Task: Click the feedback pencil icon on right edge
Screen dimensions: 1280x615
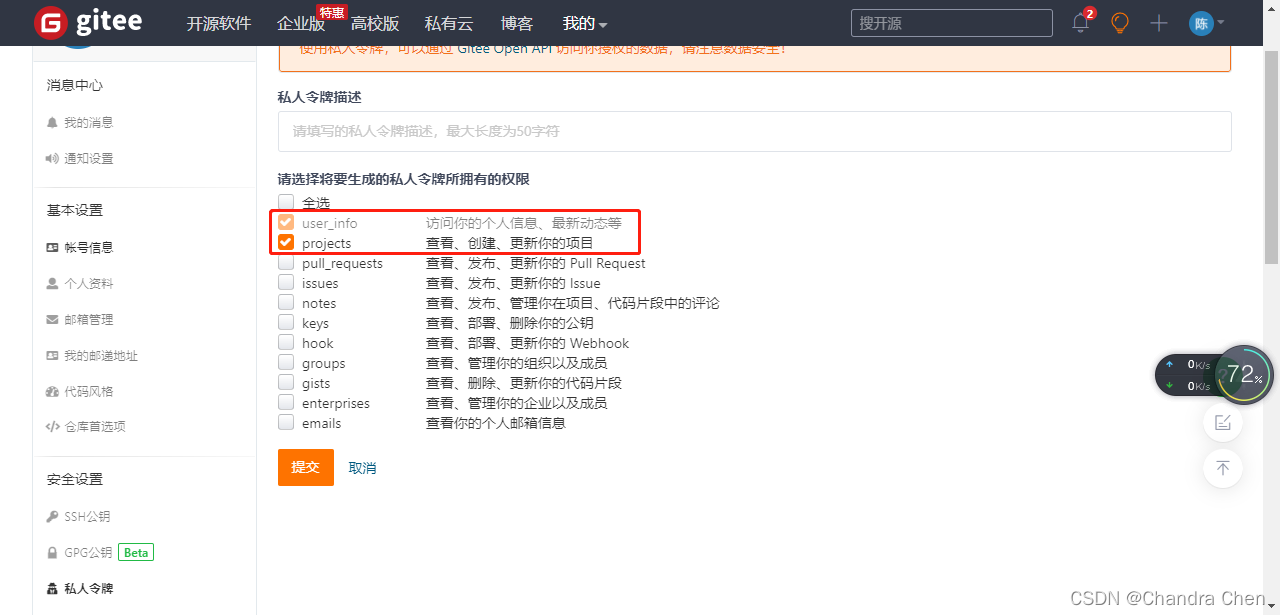Action: pyautogui.click(x=1222, y=422)
